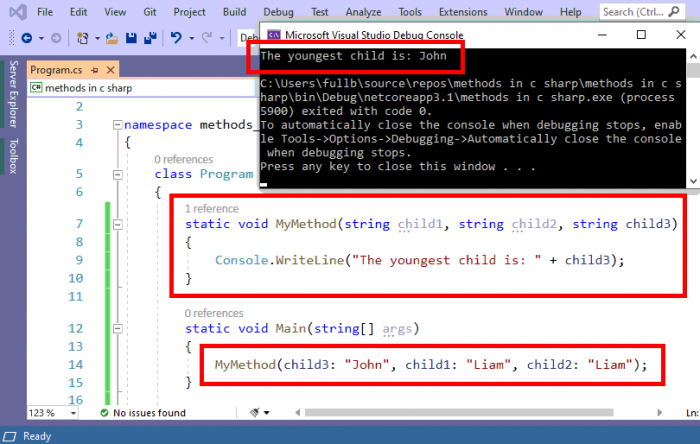Collapse the namespace code block
The width and height of the screenshot is (700, 444).
point(117,125)
